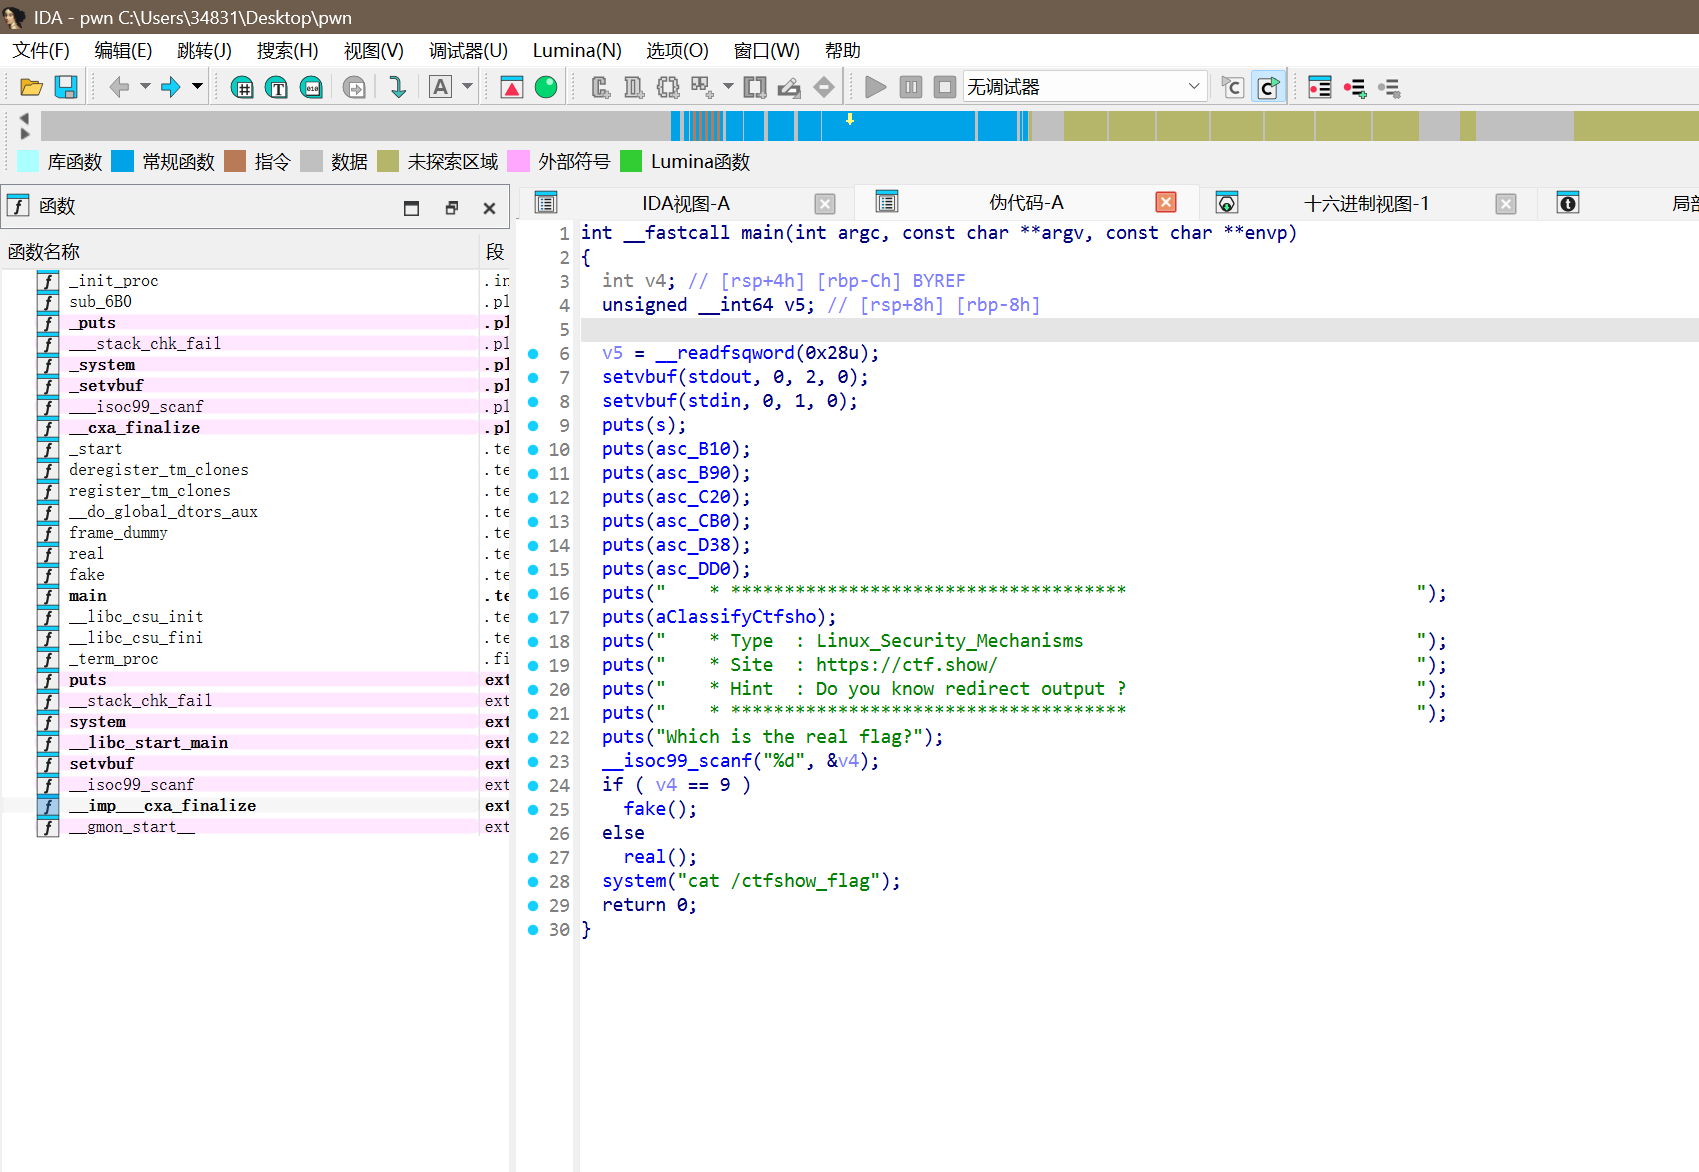Toggle the highlighted C-with-arrow decompile icon

1268,88
